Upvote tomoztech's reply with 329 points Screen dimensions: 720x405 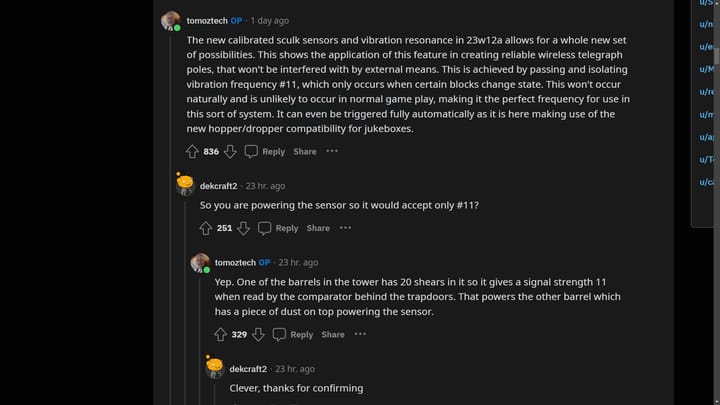tap(221, 335)
